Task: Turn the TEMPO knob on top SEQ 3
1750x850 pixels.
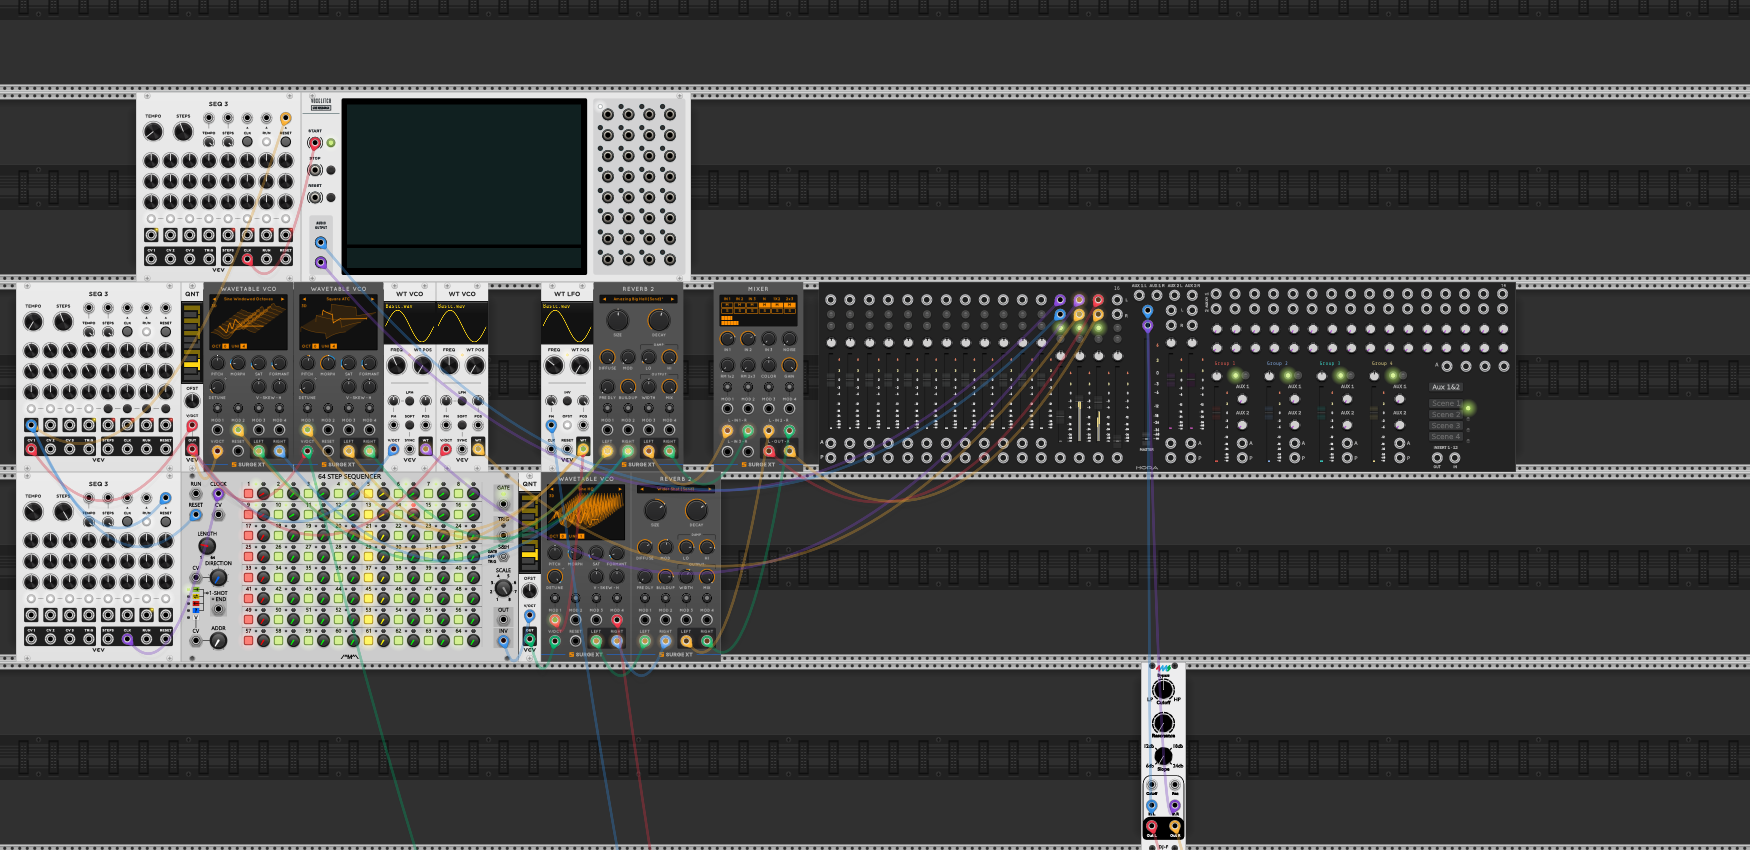Action: pos(153,131)
